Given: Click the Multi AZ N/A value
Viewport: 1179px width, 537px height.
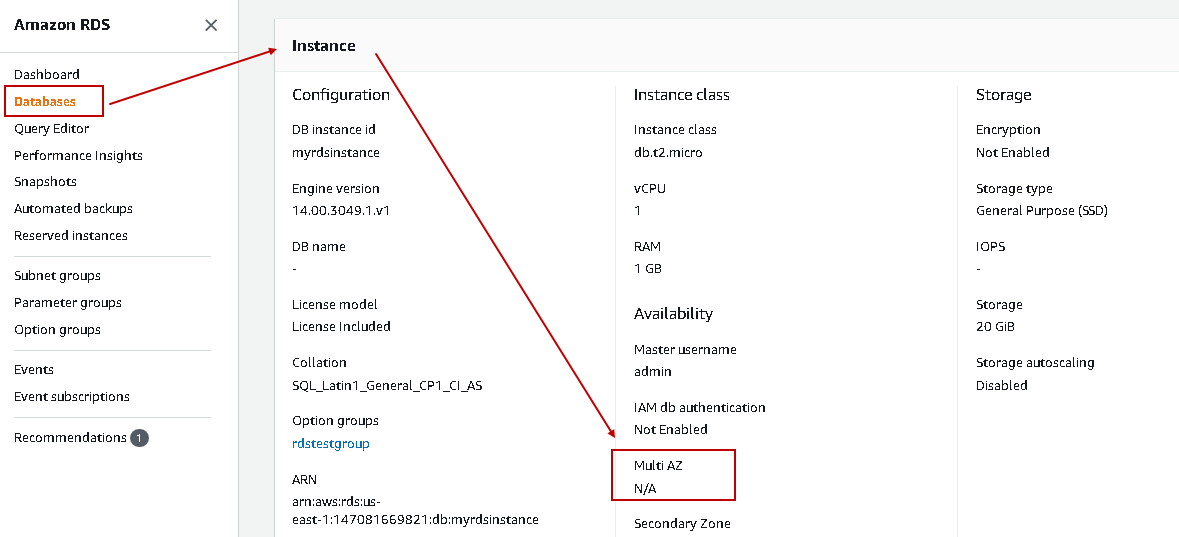Looking at the screenshot, I should pyautogui.click(x=645, y=488).
